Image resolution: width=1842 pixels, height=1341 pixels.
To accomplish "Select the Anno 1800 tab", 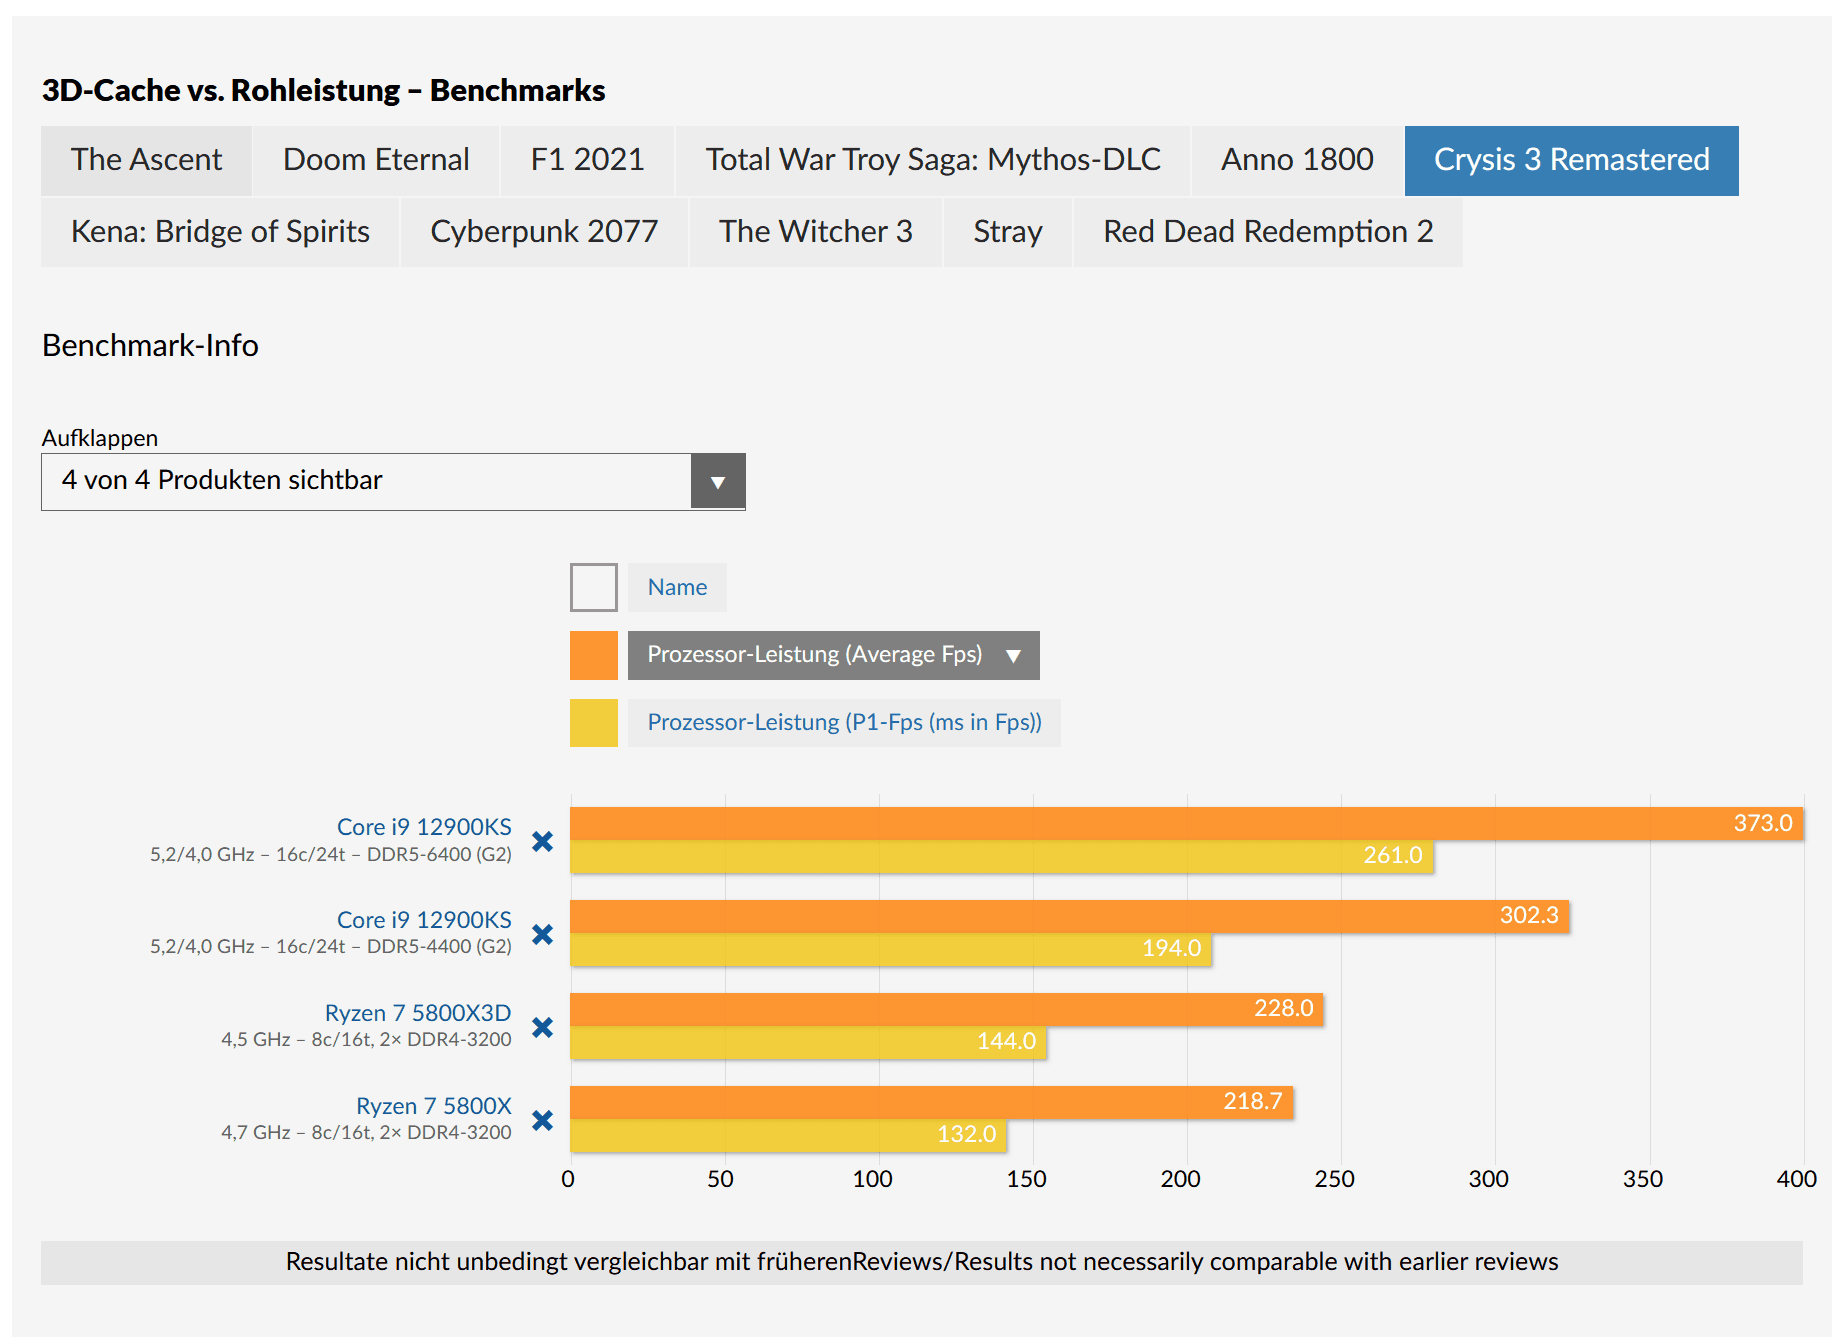I will [1297, 160].
